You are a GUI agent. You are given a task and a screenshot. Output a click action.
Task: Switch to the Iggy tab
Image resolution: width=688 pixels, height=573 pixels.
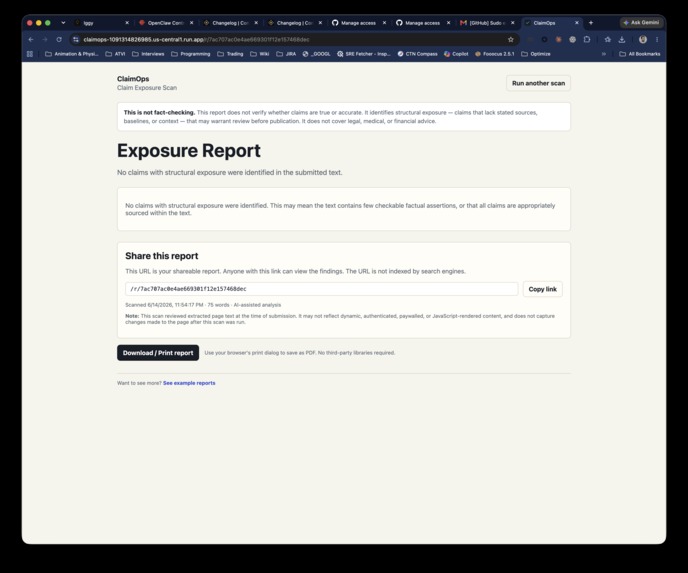tap(99, 23)
